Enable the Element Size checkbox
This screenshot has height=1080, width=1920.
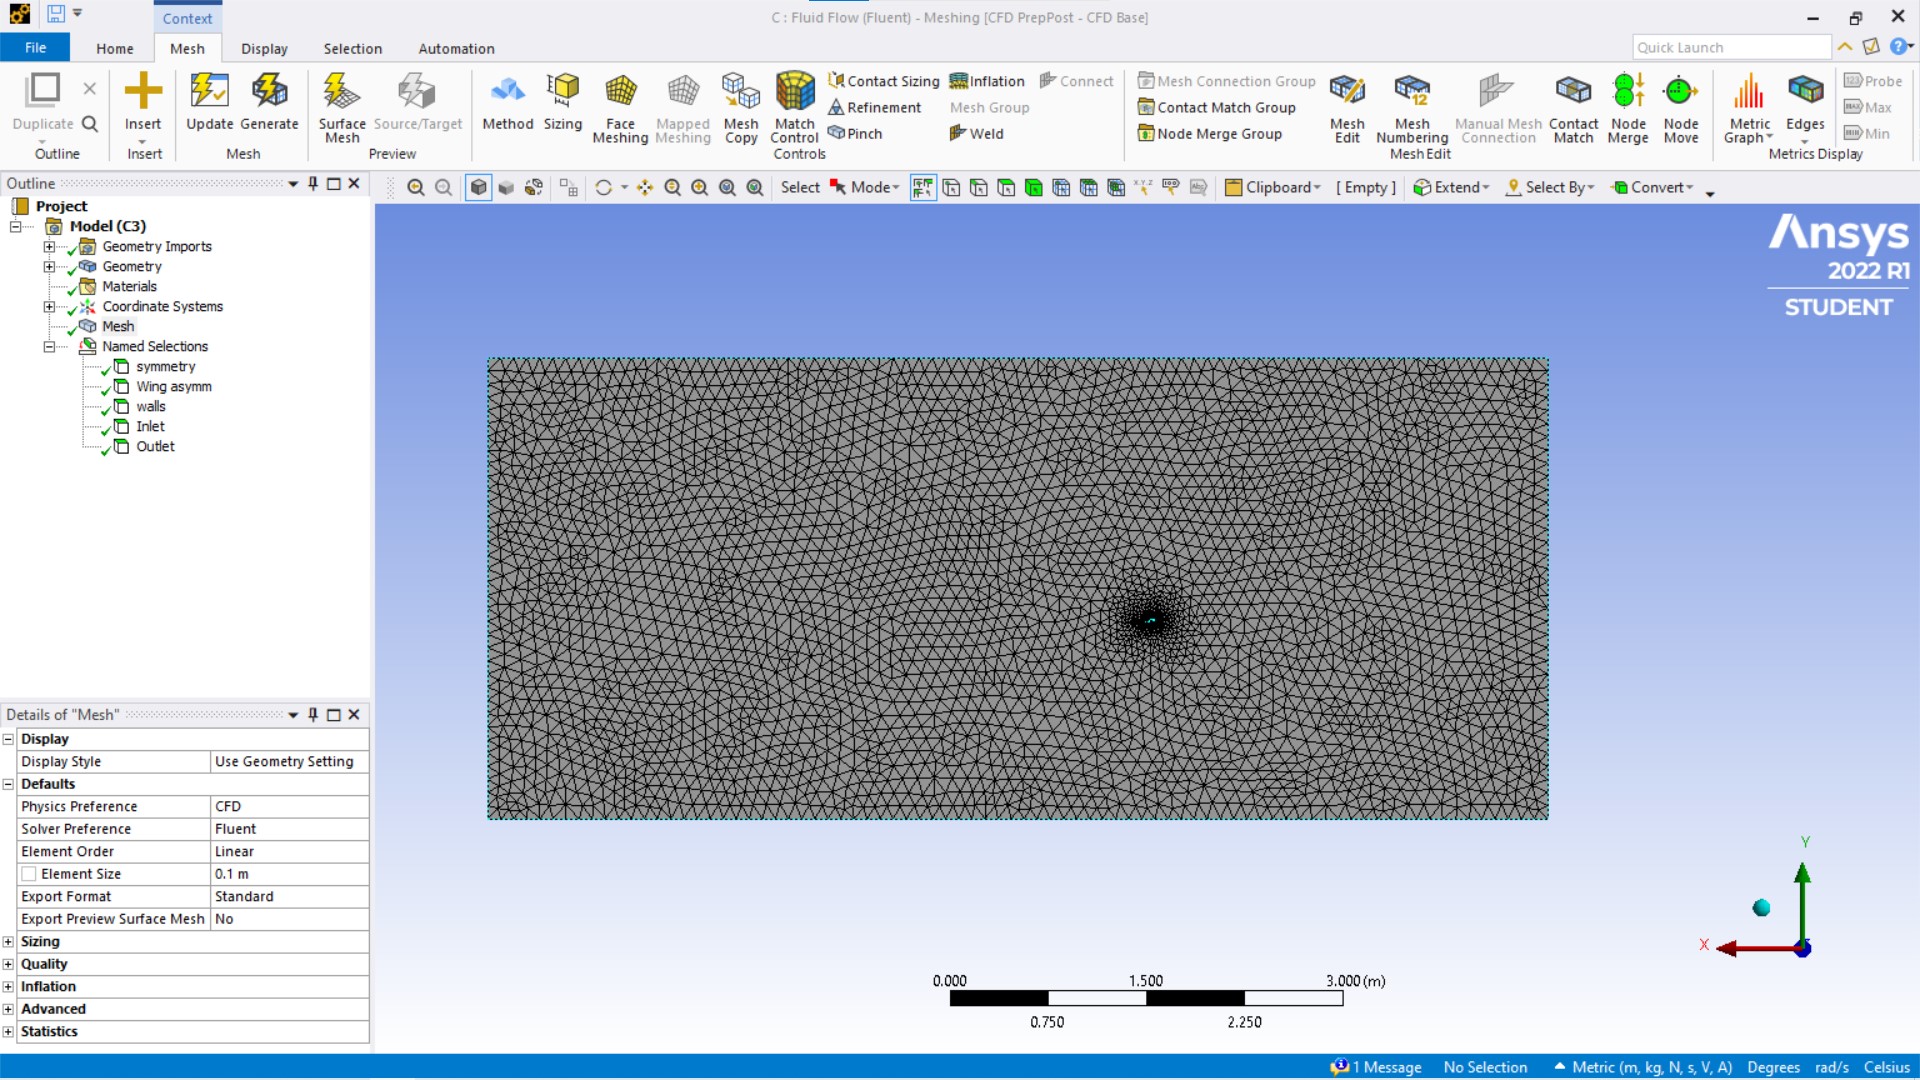tap(29, 874)
